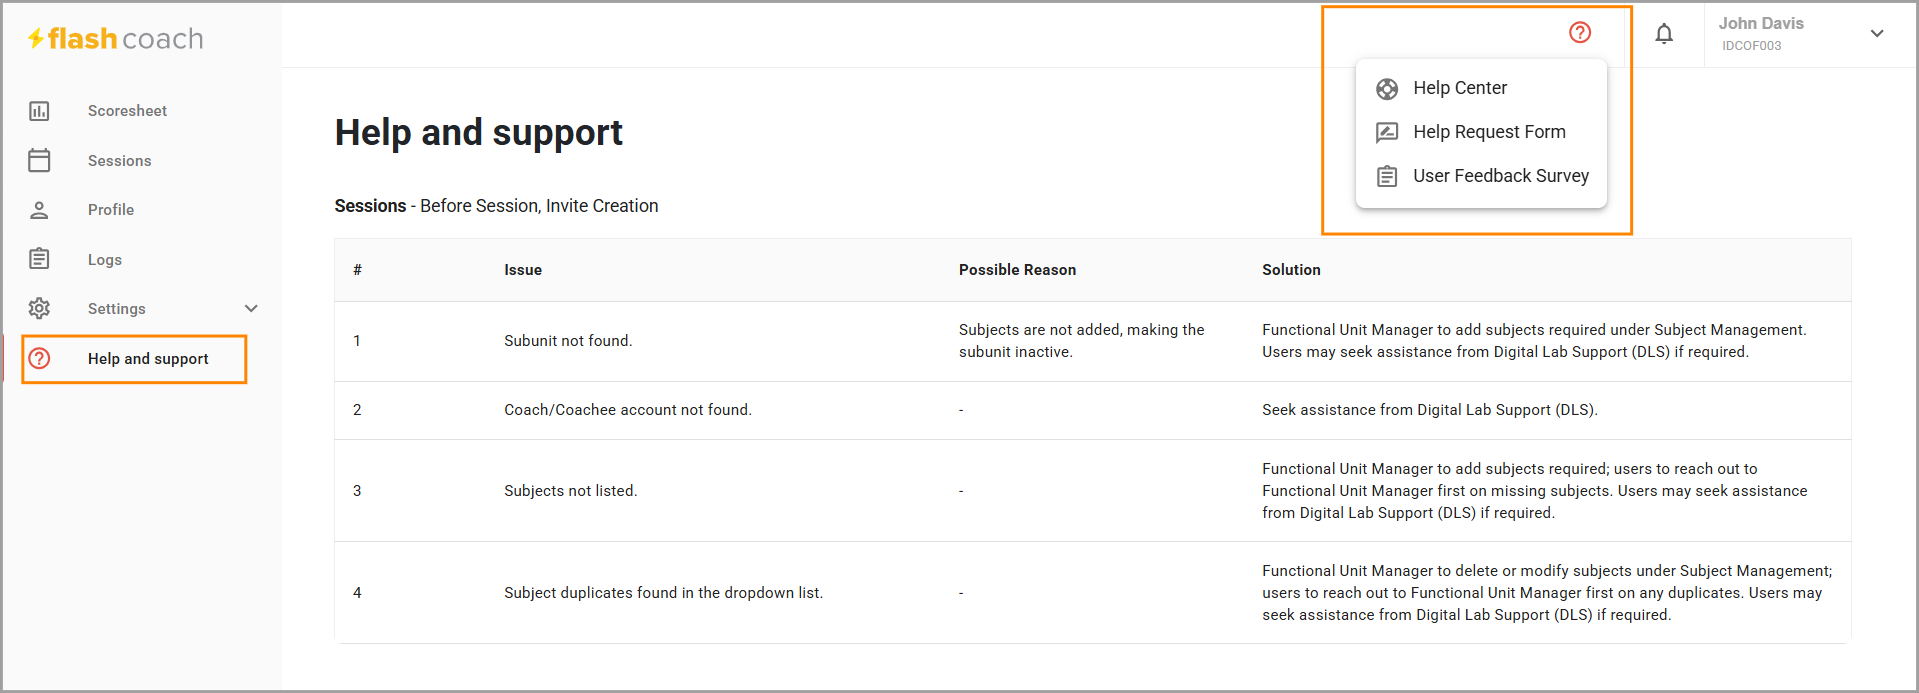Click the Help Request Form icon

[1387, 132]
